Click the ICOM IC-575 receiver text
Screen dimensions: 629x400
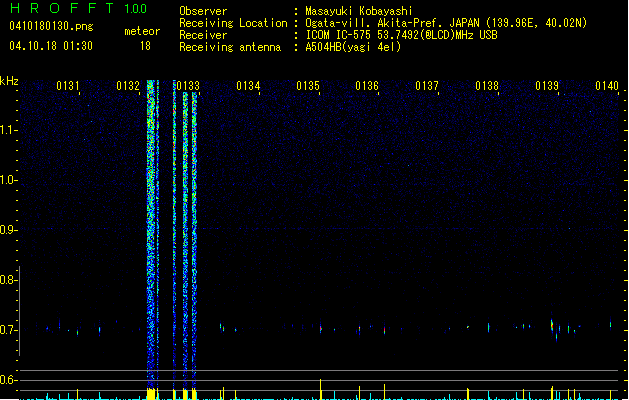pos(401,35)
